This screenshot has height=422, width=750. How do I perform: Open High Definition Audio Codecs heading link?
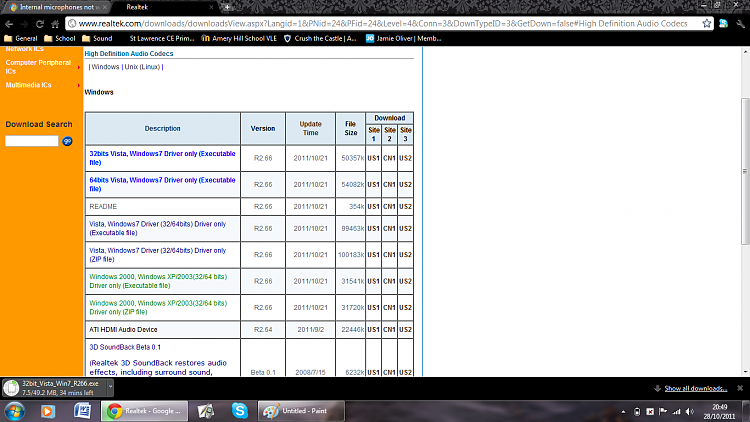129,54
